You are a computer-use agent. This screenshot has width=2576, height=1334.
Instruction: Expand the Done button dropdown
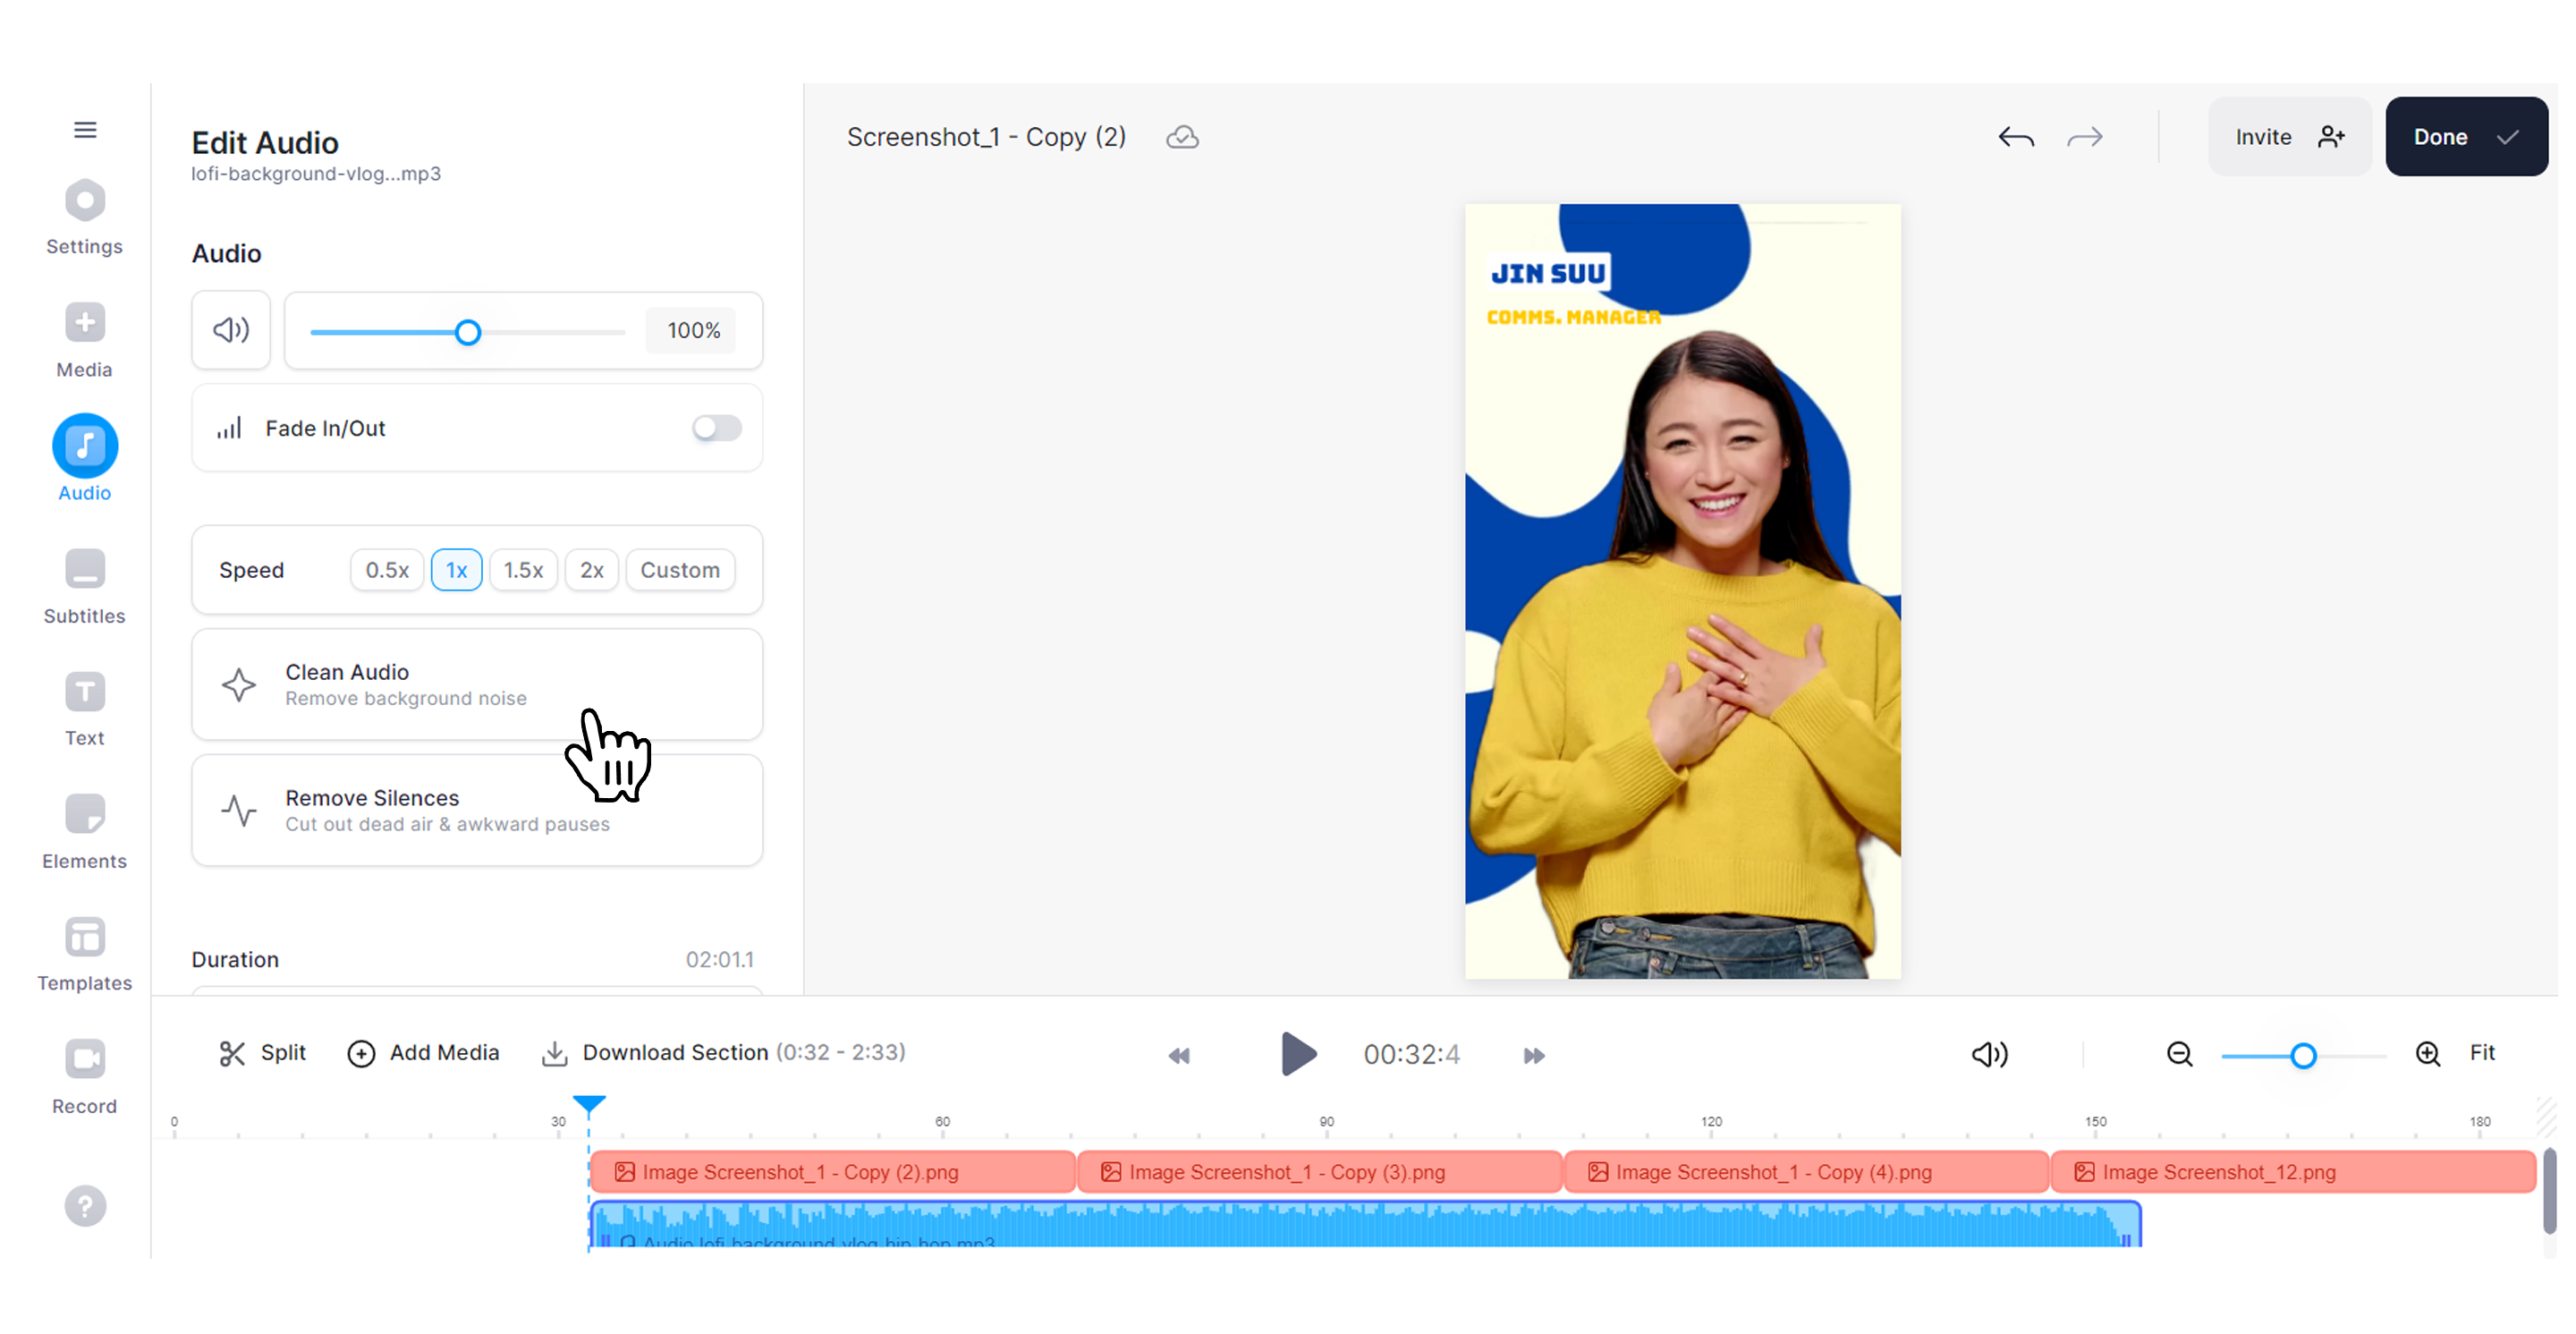click(2507, 137)
